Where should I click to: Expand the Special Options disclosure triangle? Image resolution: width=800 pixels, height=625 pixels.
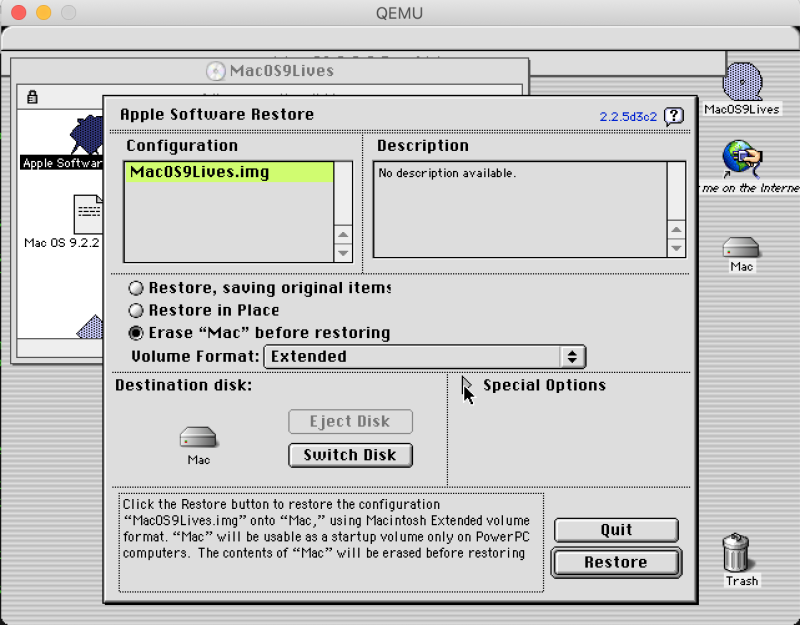point(467,385)
